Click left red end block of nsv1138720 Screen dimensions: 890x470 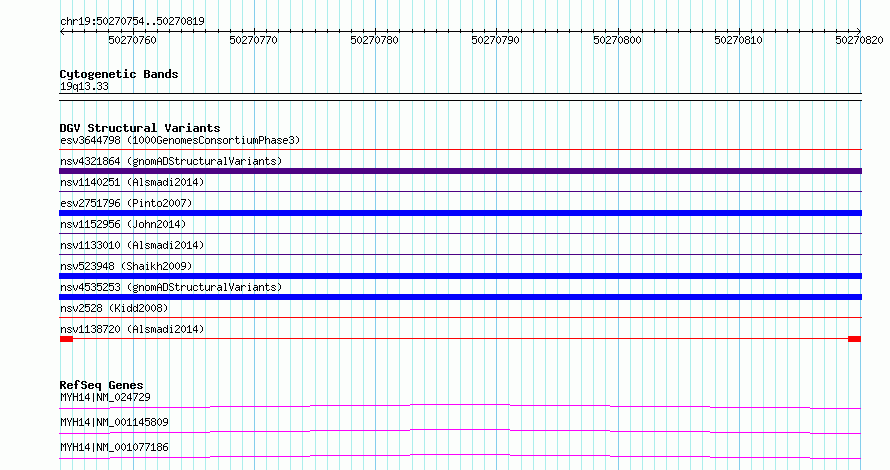(x=66, y=339)
